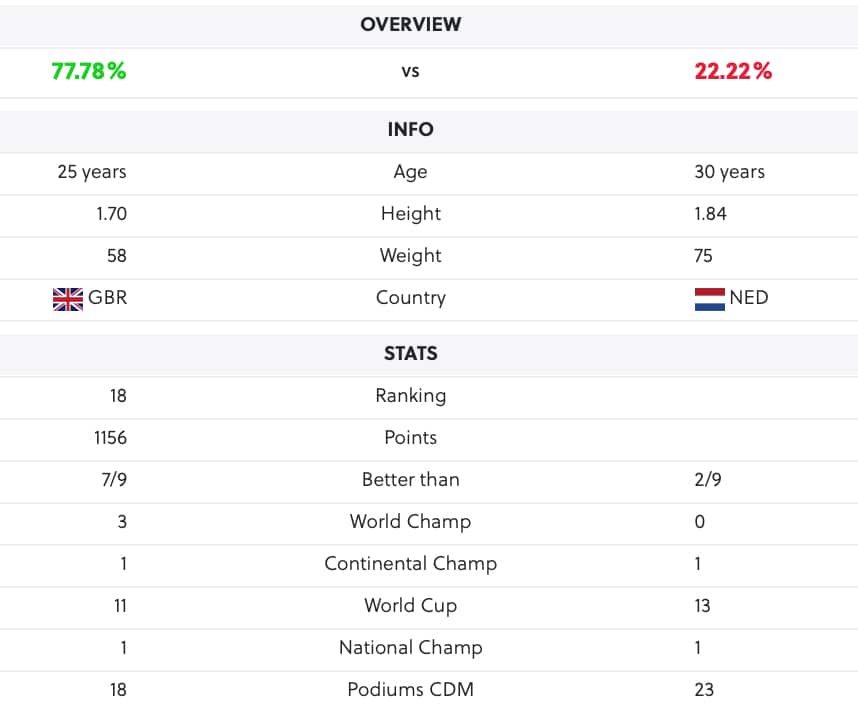Click the Points row label

pyautogui.click(x=410, y=438)
